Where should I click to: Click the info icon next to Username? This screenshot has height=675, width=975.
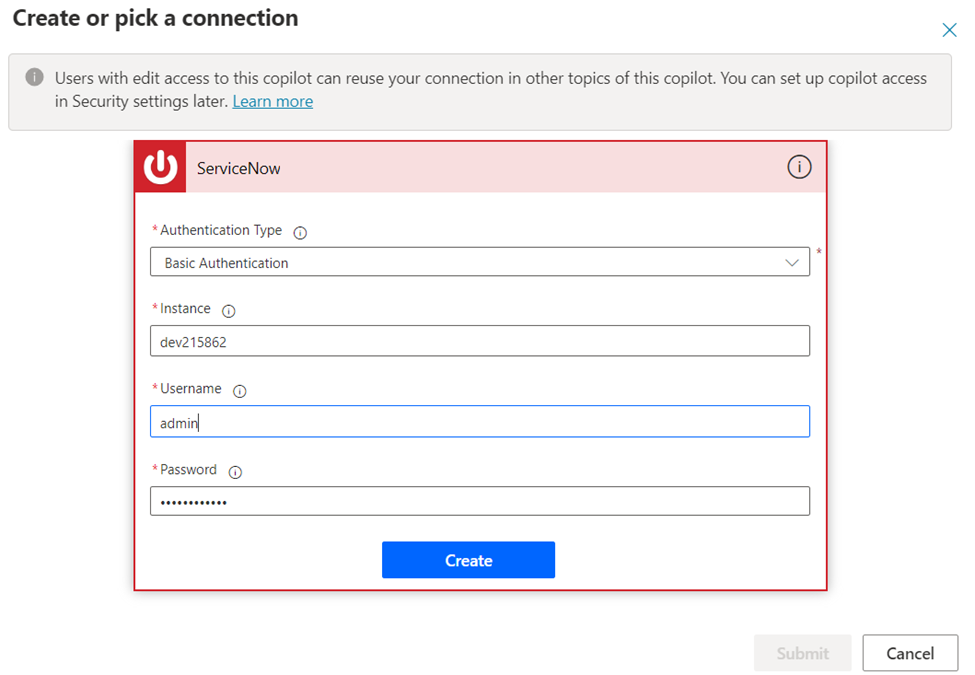pos(239,391)
